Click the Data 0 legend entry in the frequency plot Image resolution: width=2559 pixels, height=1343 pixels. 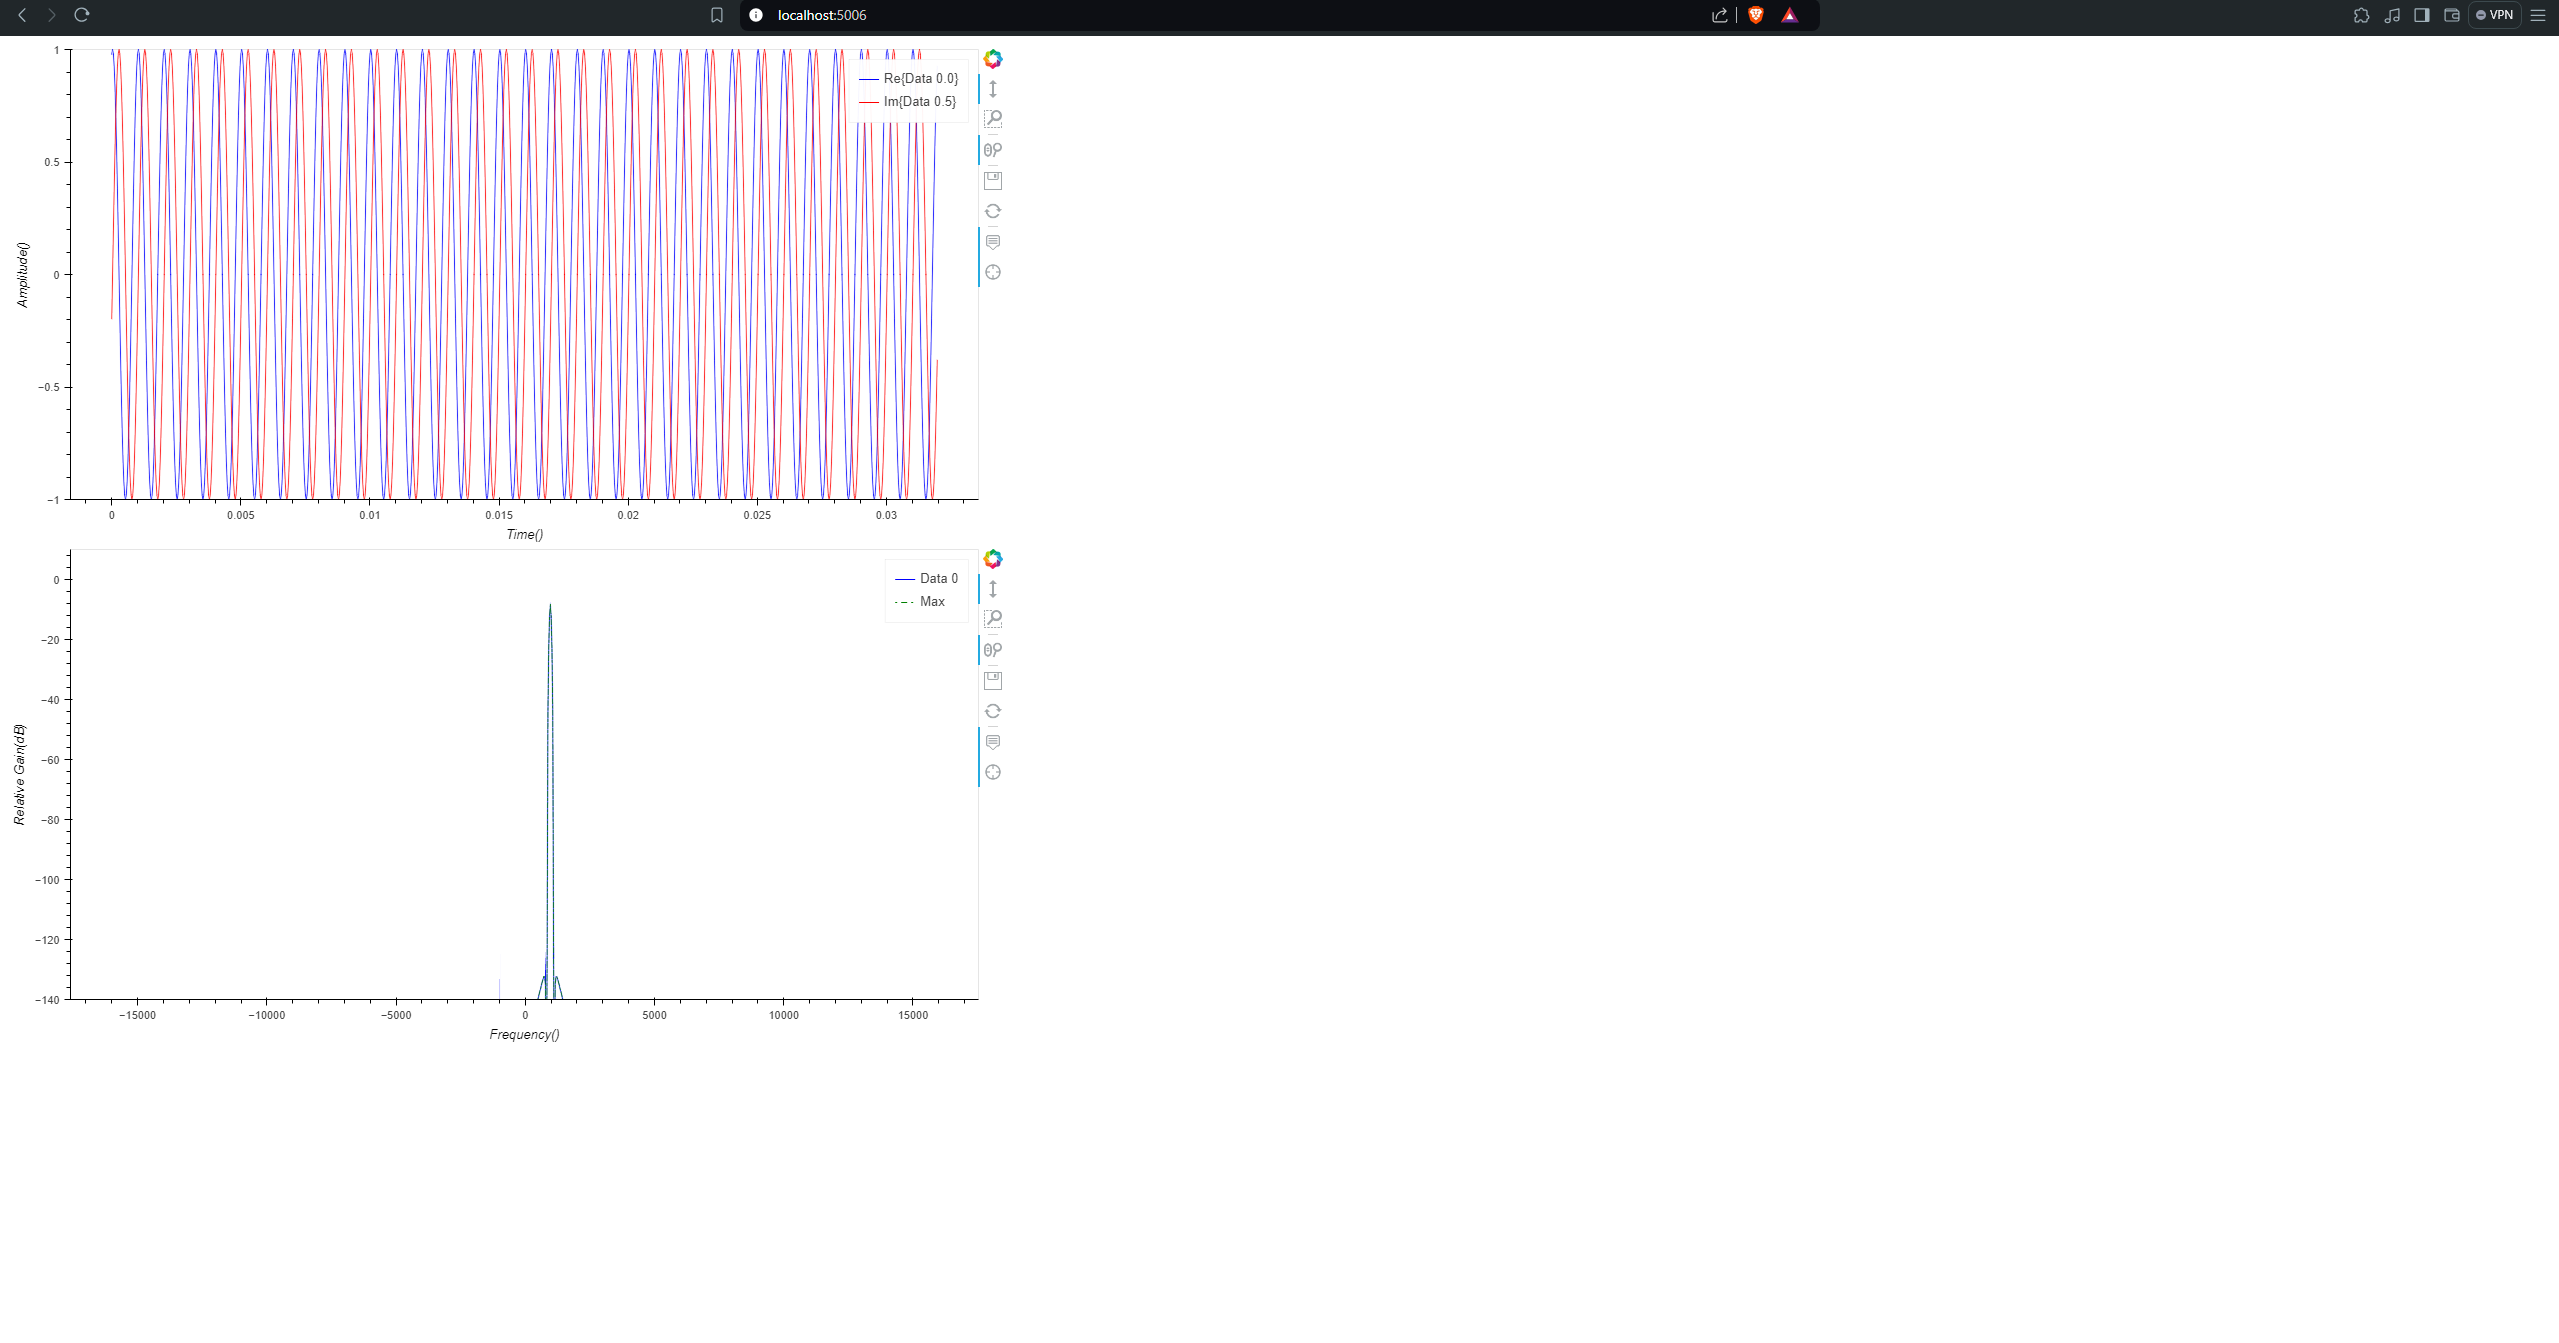point(926,578)
